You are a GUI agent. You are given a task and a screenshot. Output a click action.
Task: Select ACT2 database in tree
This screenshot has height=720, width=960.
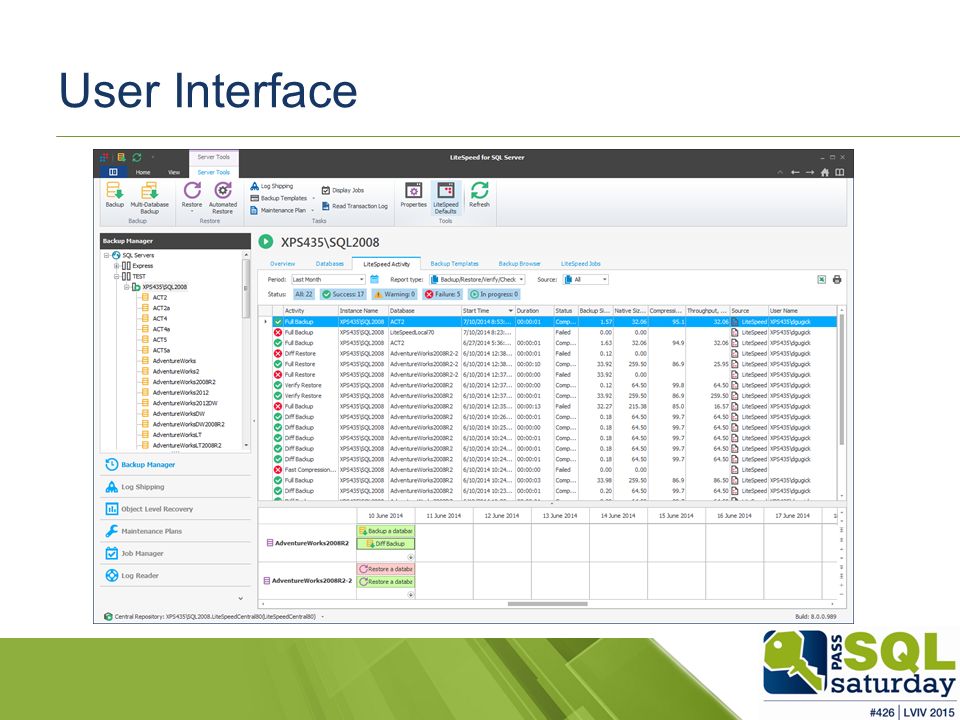pyautogui.click(x=160, y=298)
